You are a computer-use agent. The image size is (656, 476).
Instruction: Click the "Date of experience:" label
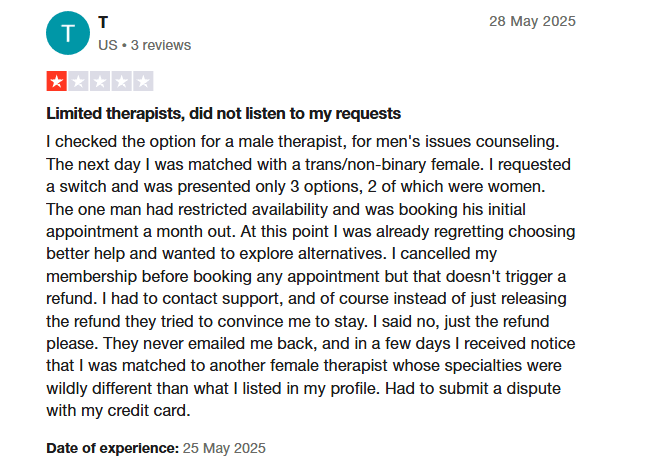[x=112, y=448]
